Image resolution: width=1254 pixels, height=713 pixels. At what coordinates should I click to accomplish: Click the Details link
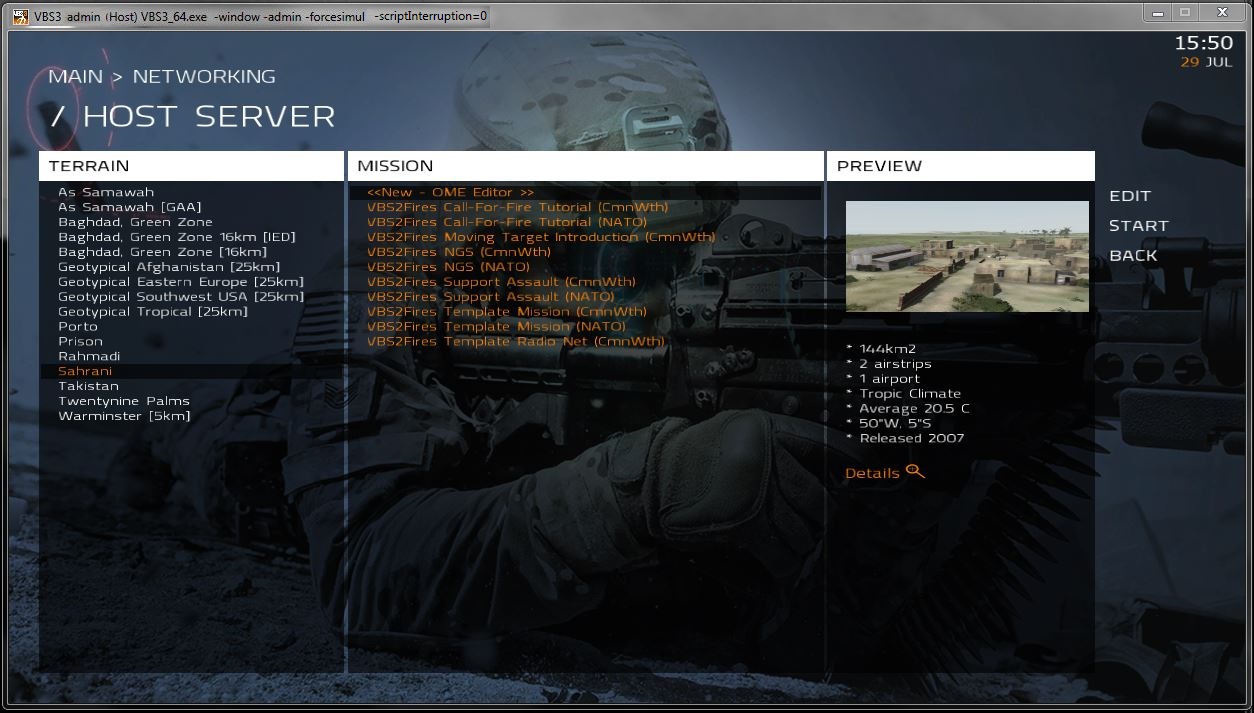[872, 473]
